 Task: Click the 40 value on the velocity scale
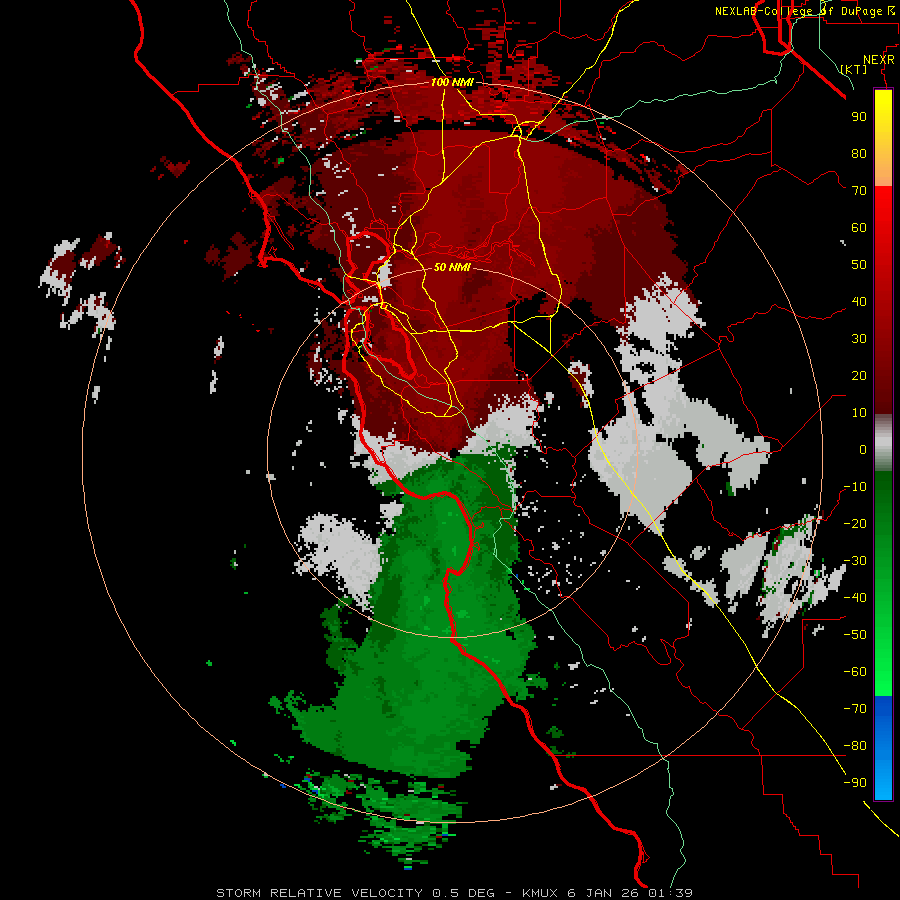point(859,301)
